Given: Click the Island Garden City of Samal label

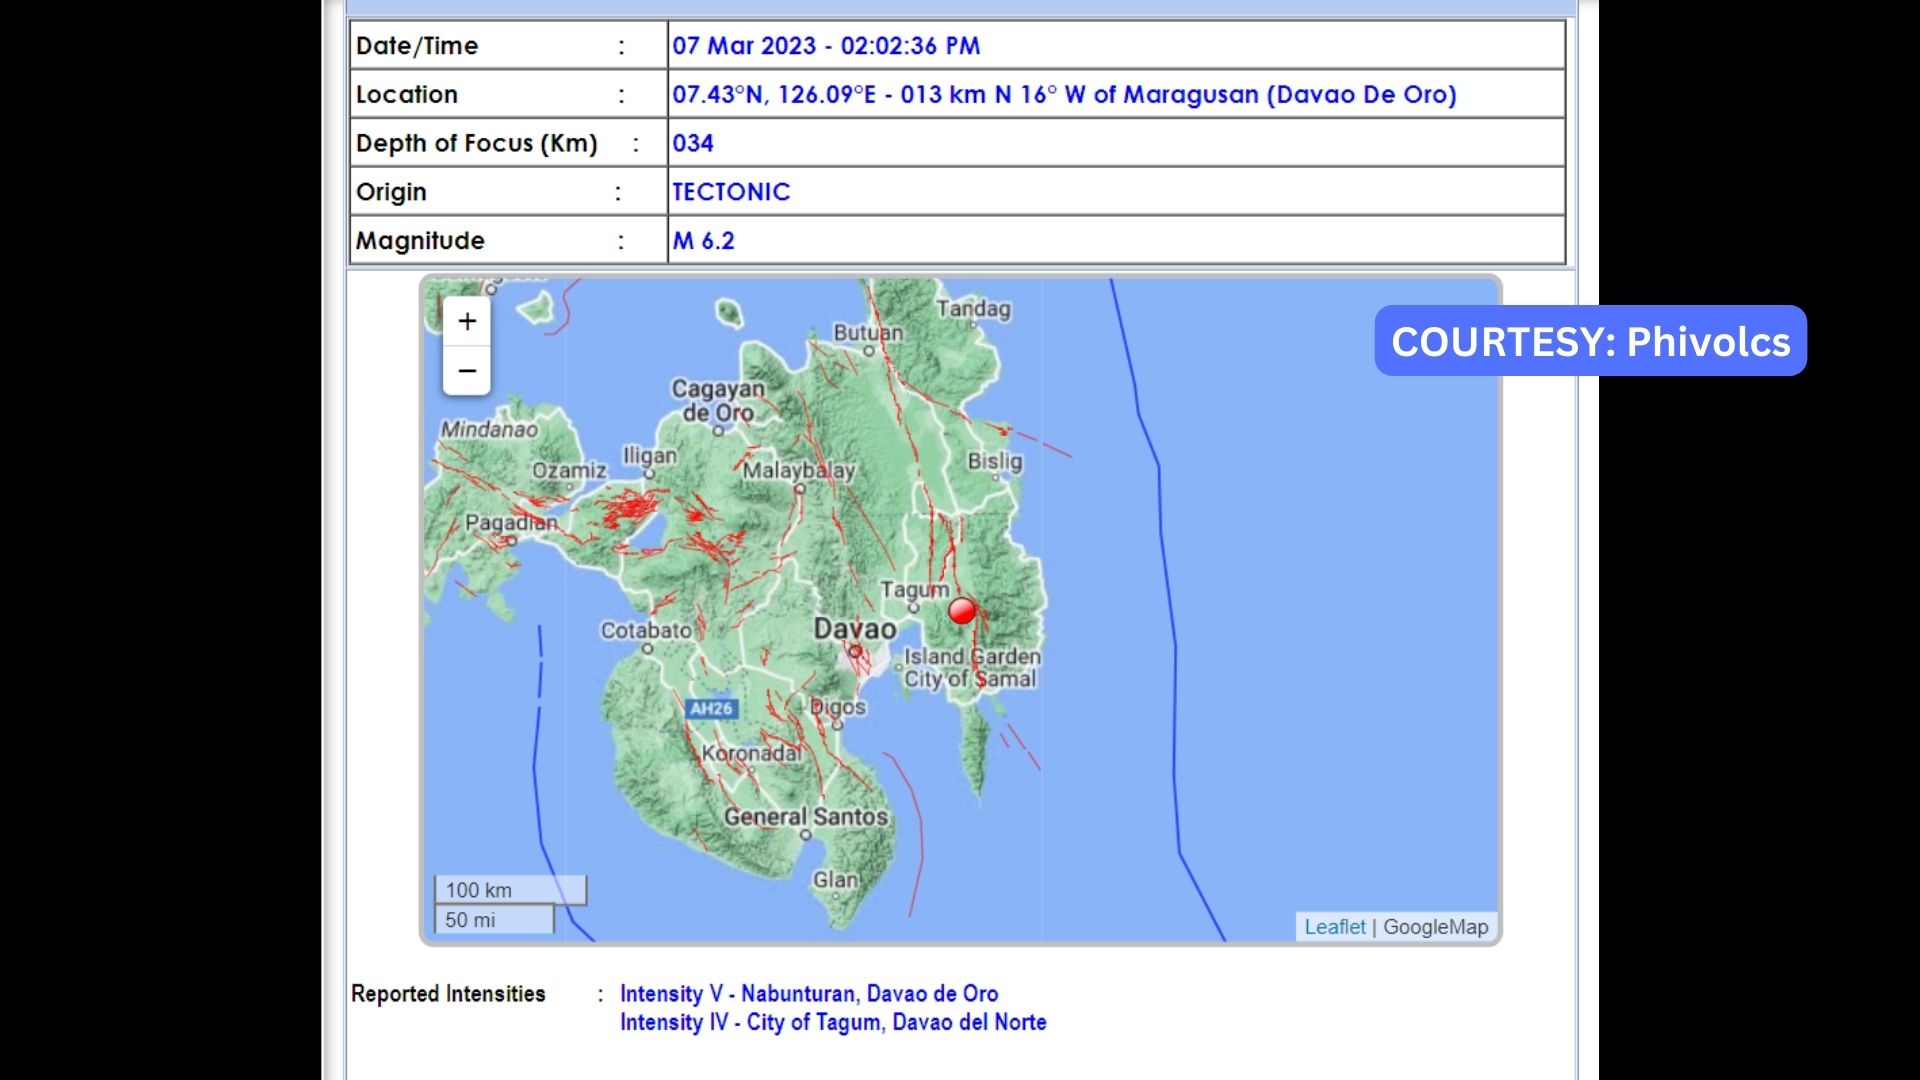Looking at the screenshot, I should point(972,667).
